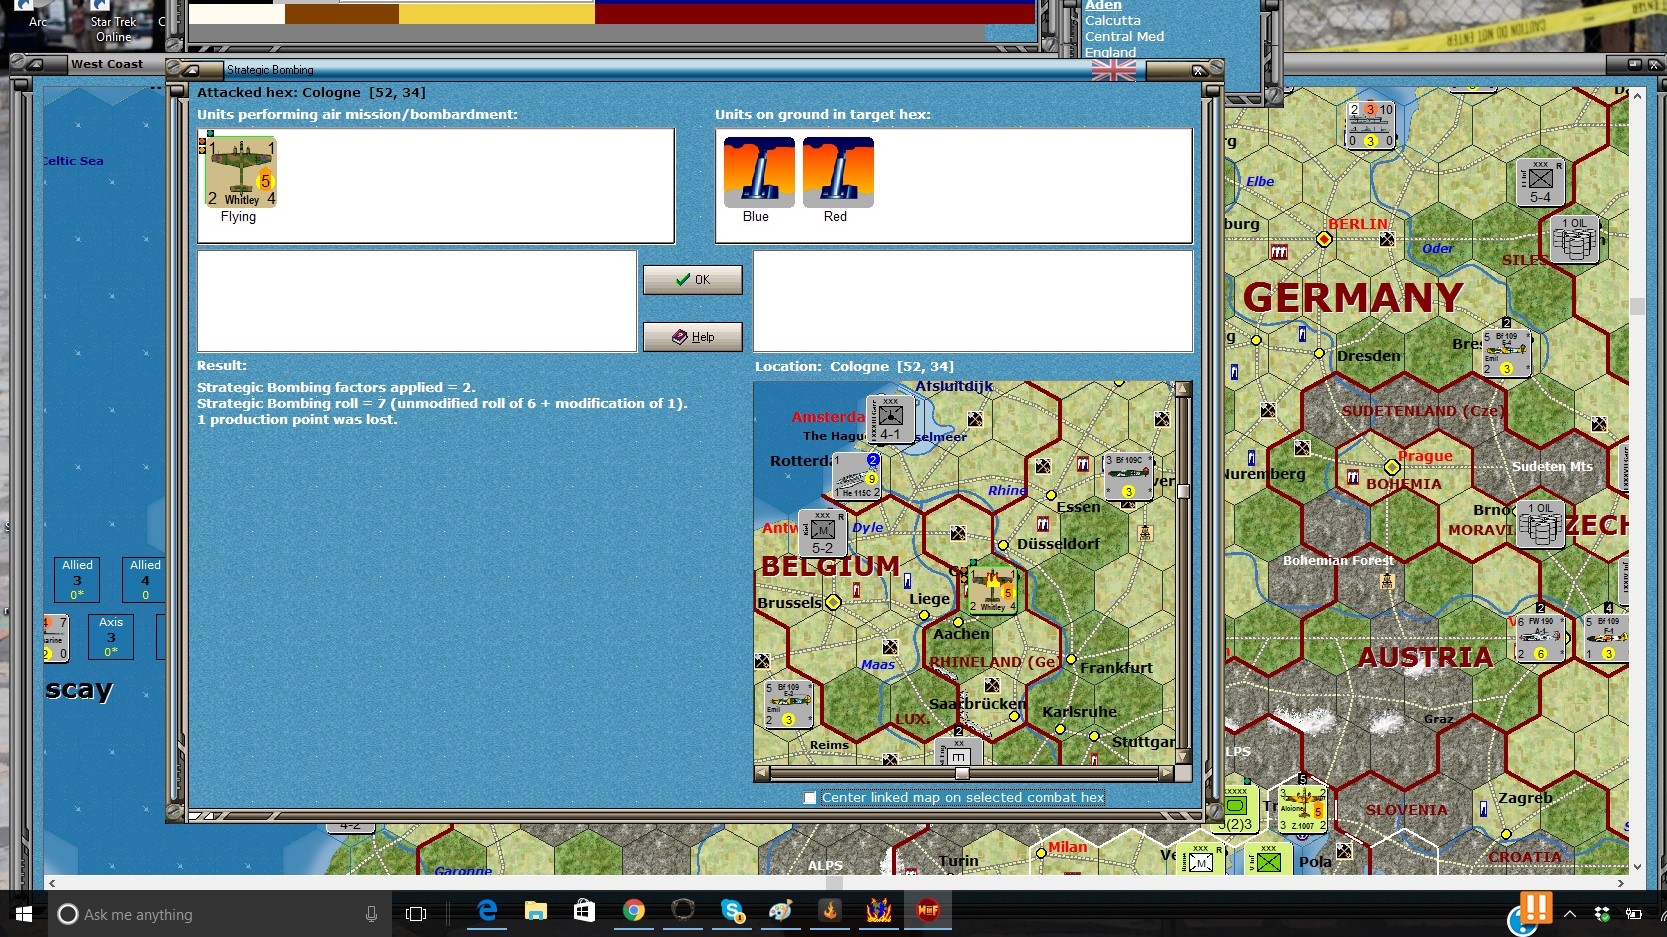
Task: Click the Allied 4 sea box
Action: click(145, 580)
